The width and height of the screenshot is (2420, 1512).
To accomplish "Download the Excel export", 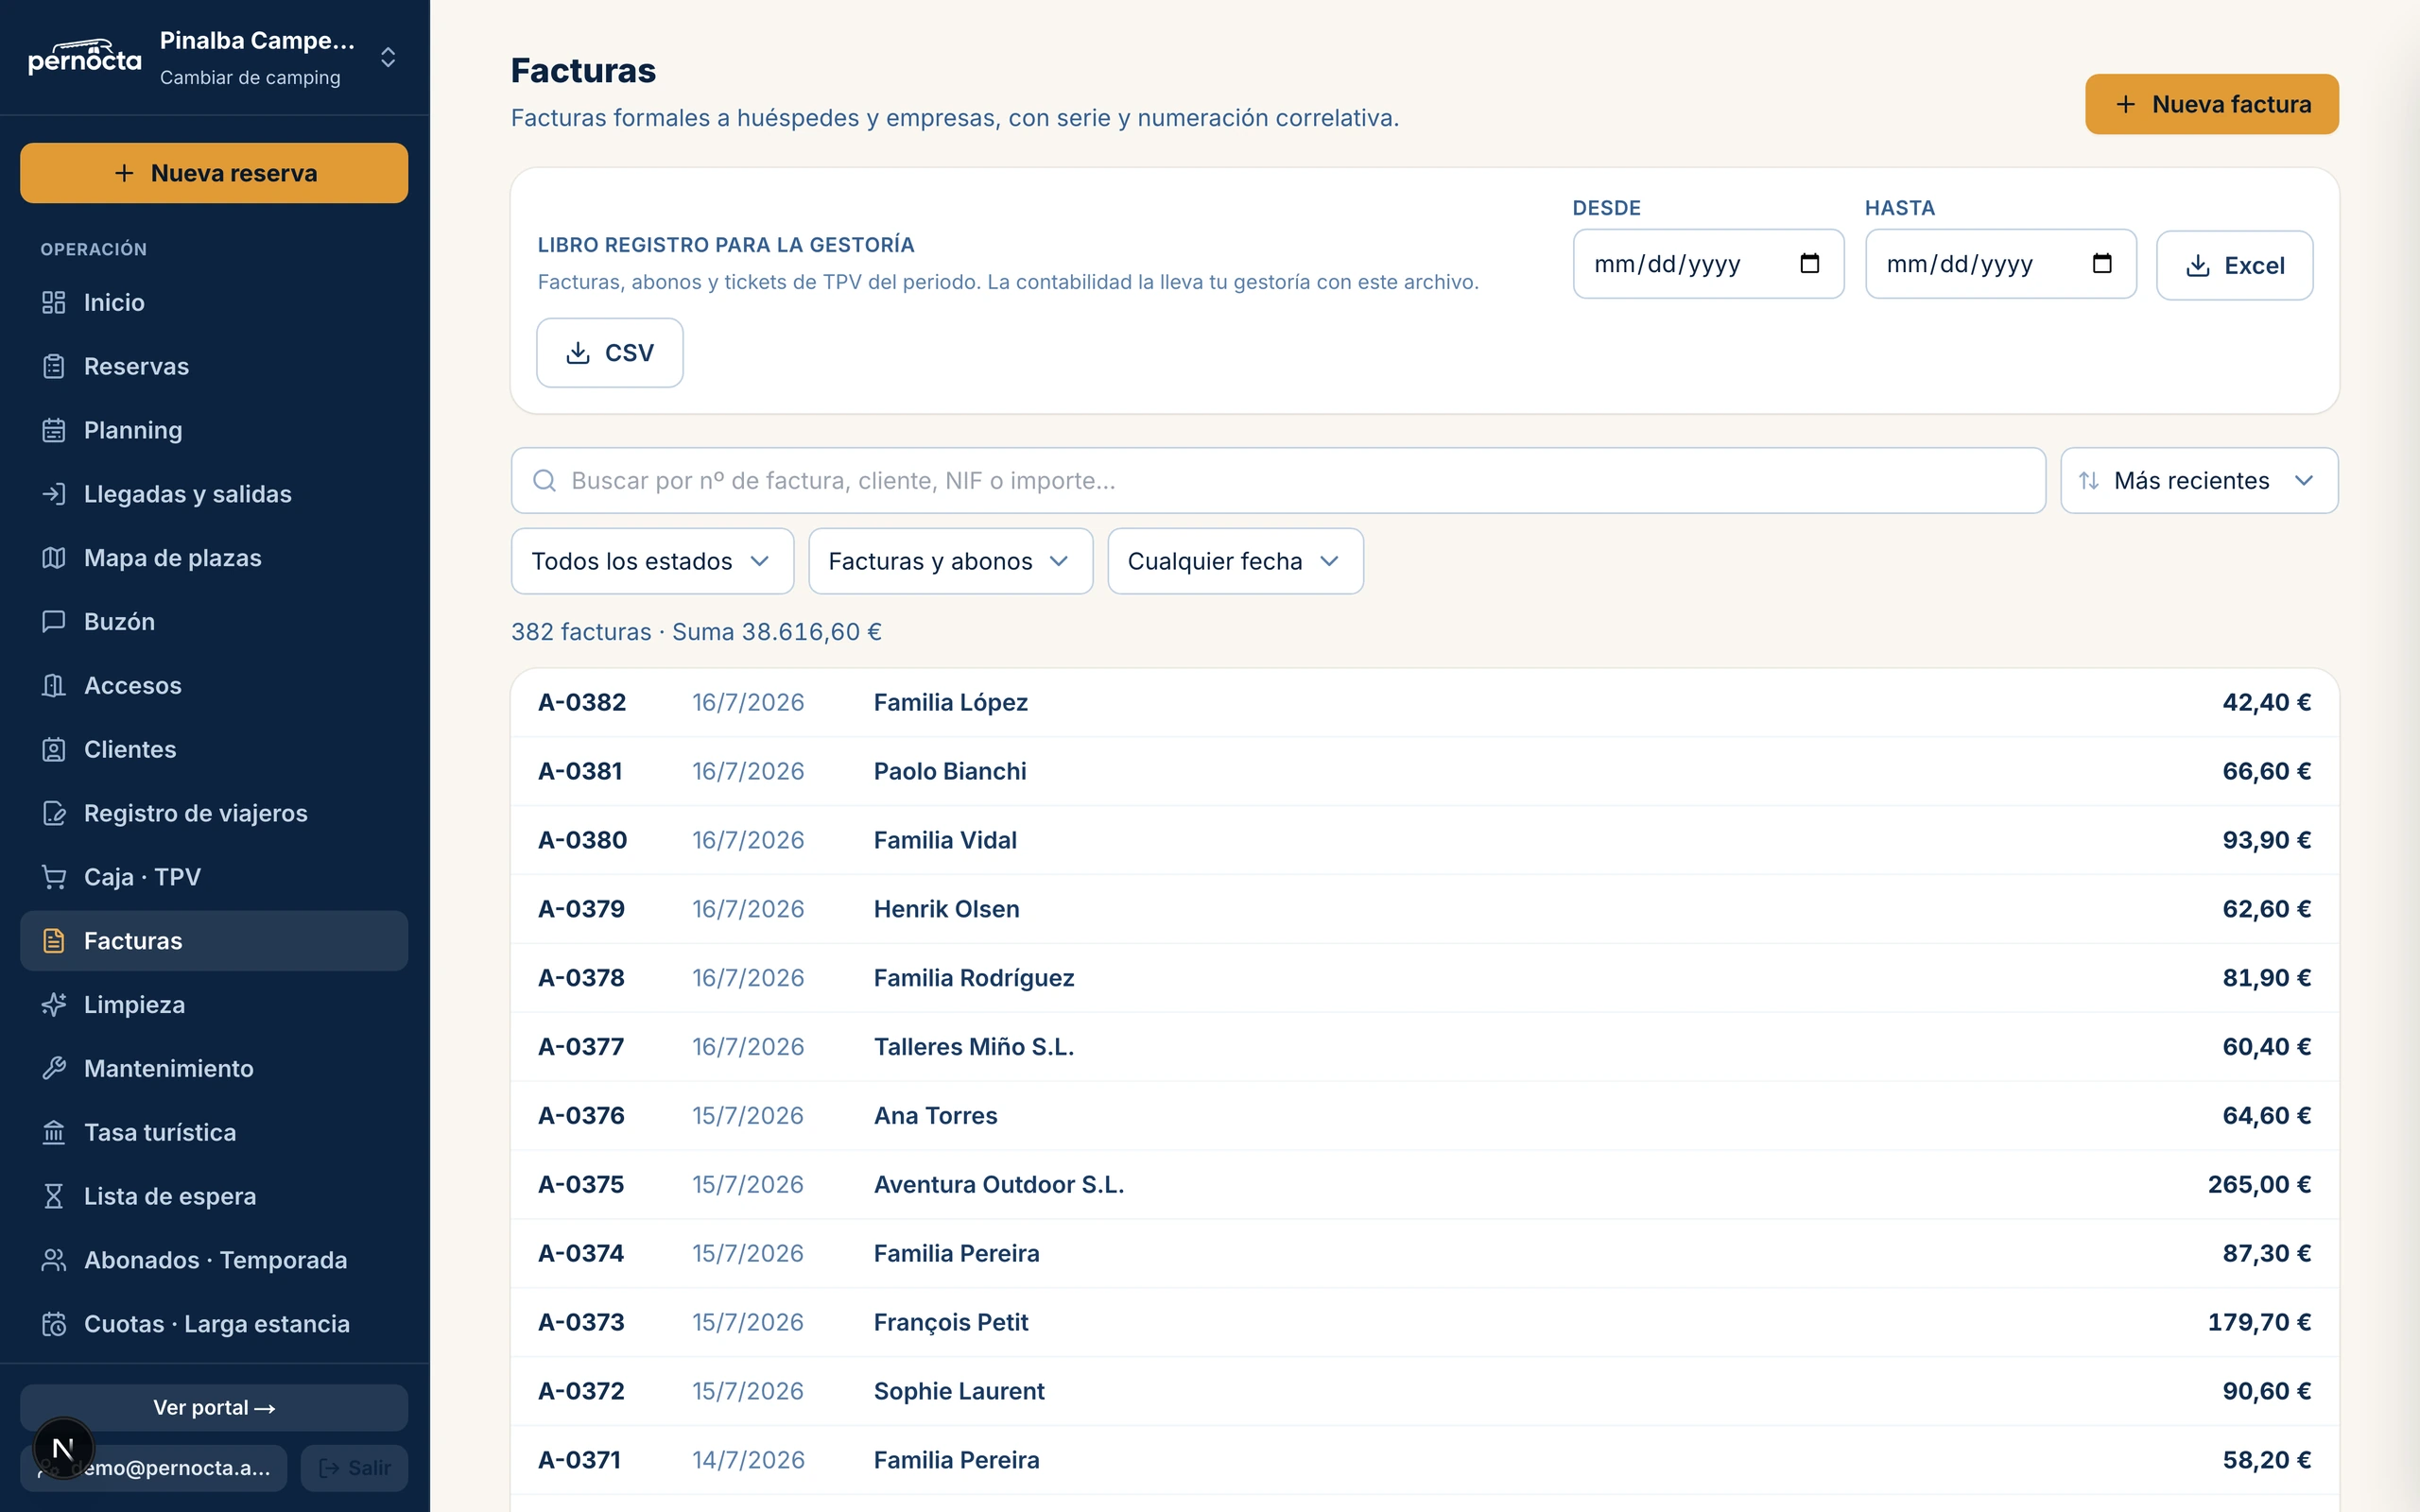I will click(2234, 265).
